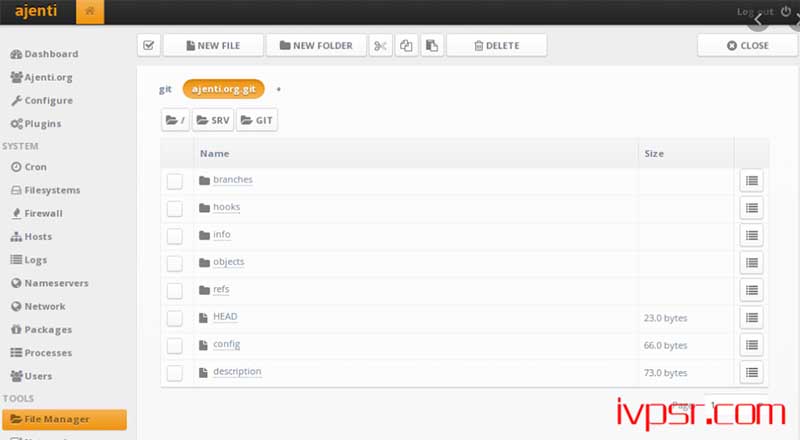
Task: Open the config file
Action: point(227,344)
